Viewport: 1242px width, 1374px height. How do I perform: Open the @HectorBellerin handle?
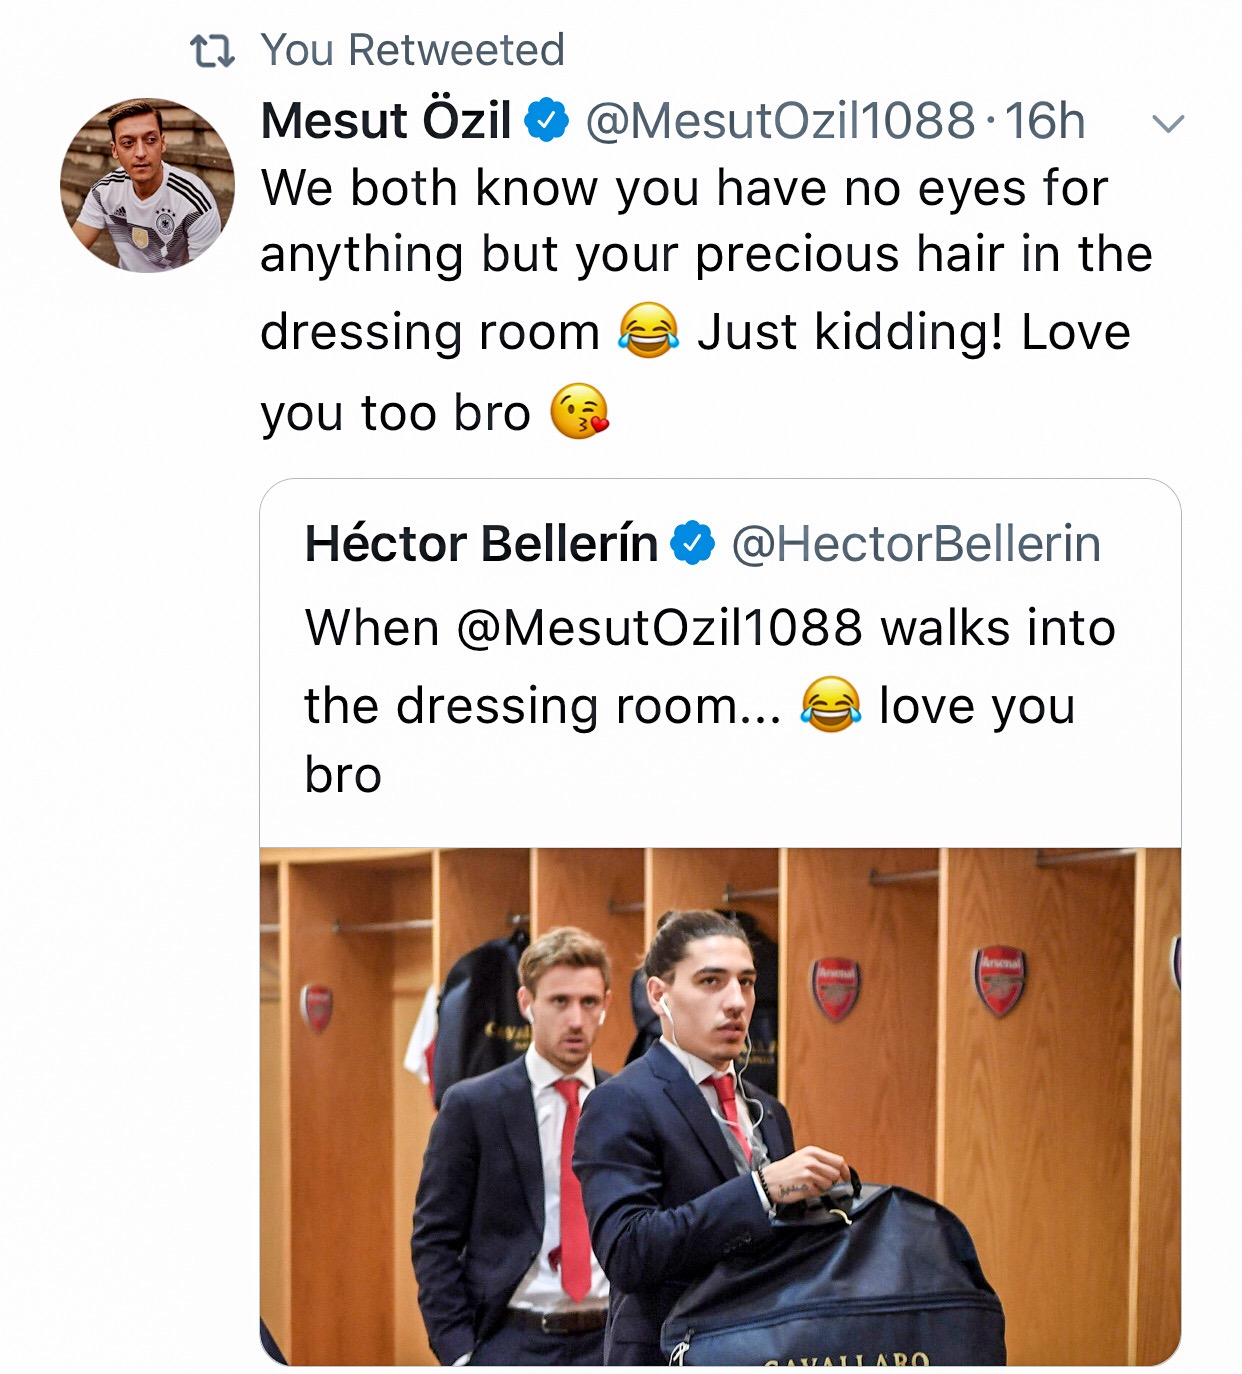point(916,544)
